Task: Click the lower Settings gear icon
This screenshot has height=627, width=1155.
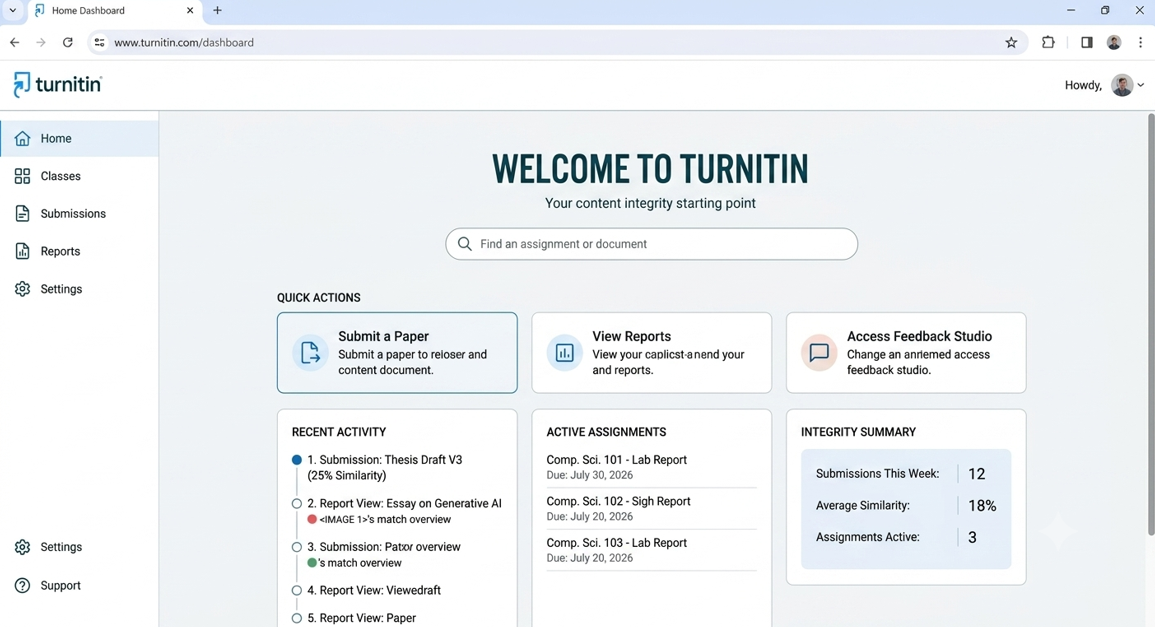Action: (x=22, y=547)
